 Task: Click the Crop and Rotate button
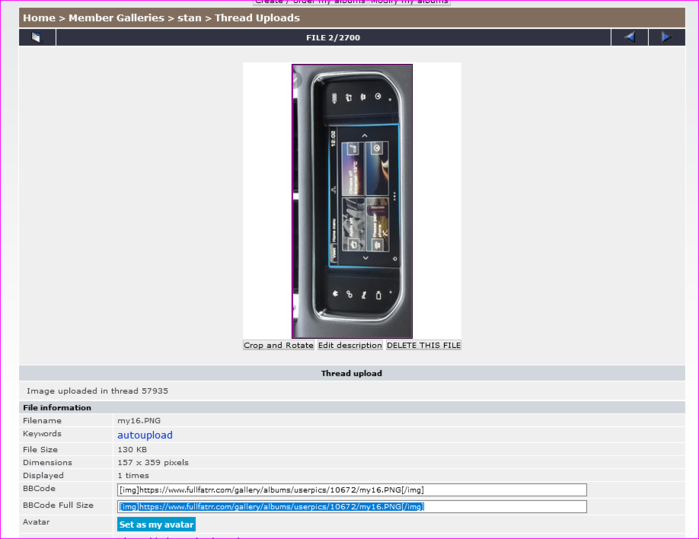[x=279, y=345]
